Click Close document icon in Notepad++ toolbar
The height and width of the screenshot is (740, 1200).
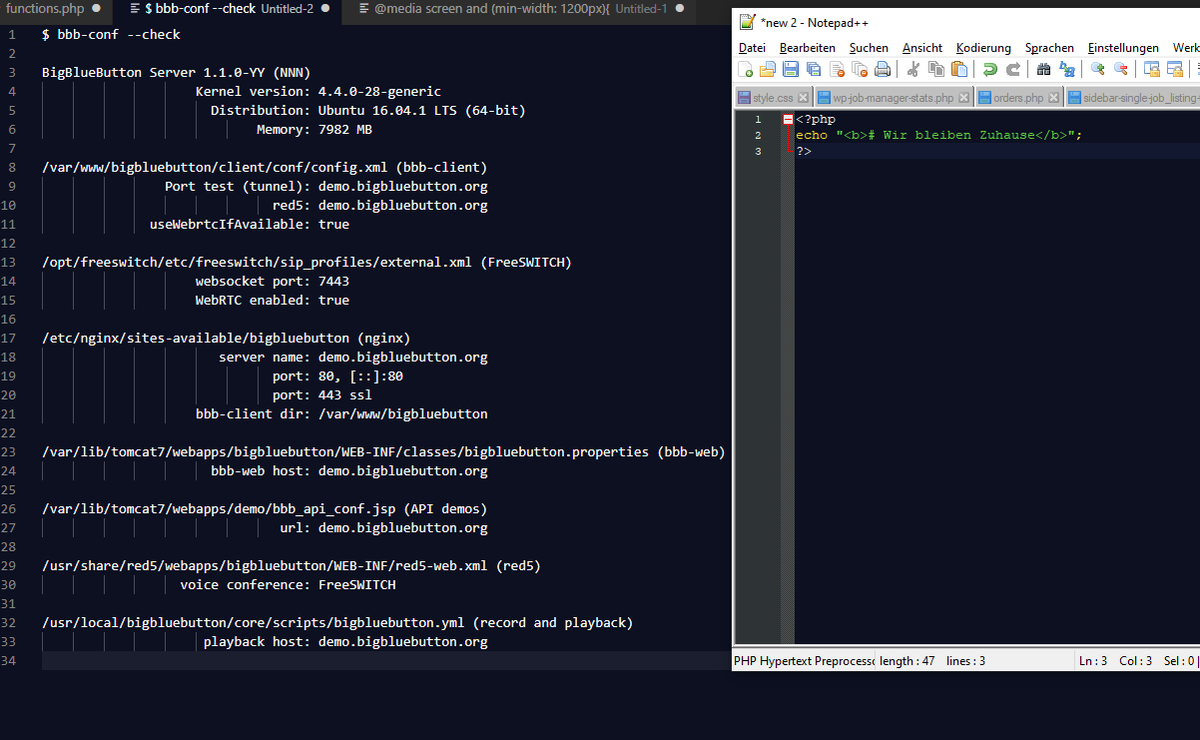(837, 69)
